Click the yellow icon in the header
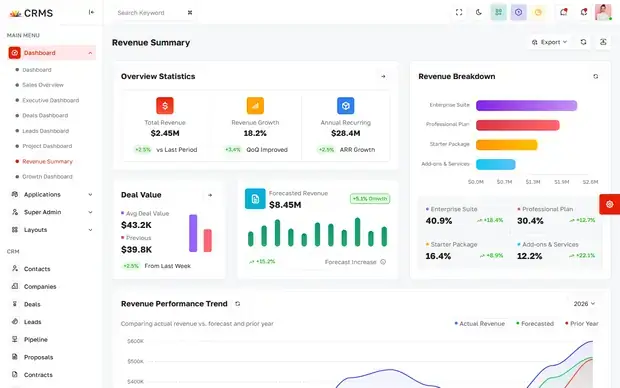620x388 pixels. [538, 12]
